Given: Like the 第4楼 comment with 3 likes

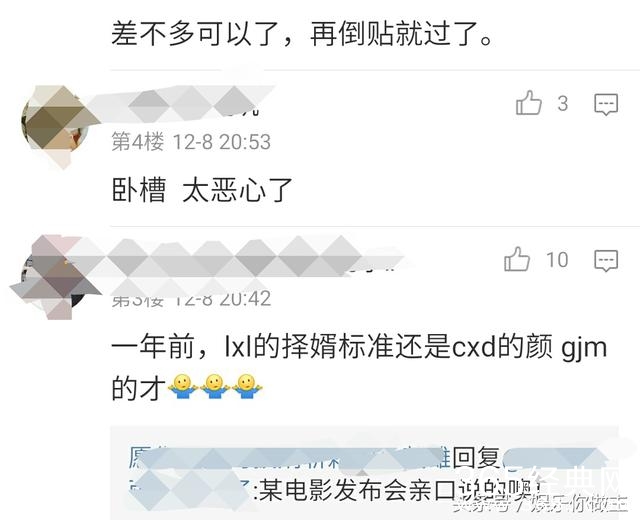Looking at the screenshot, I should [x=529, y=103].
